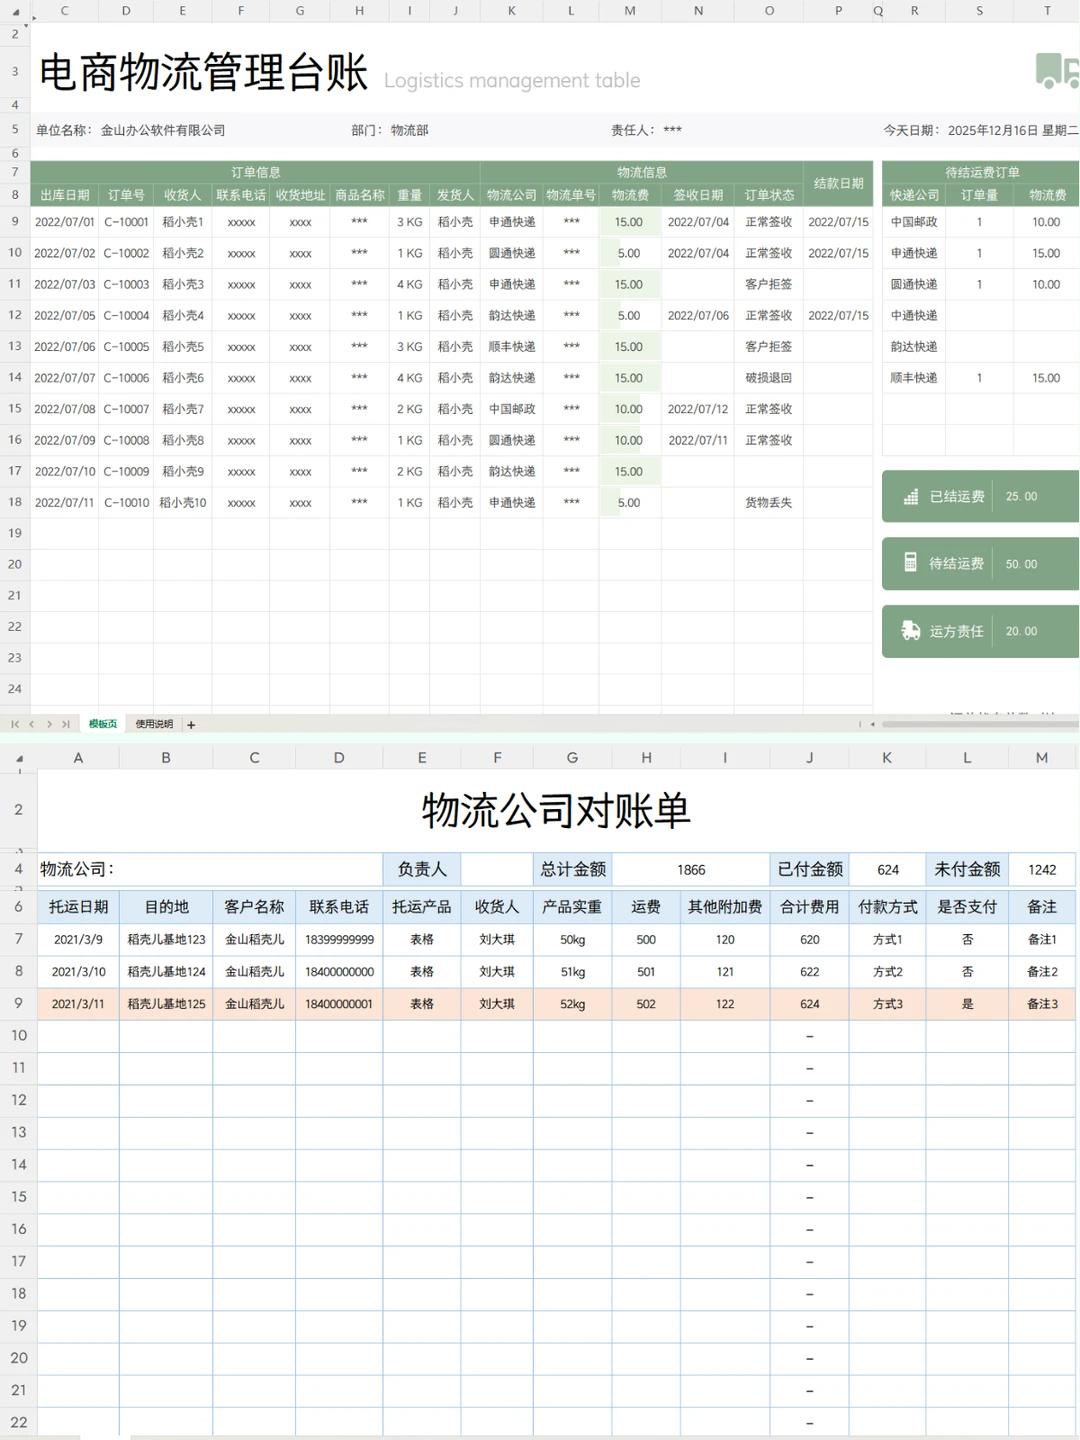Select the empty 负责人 input cell
1080x1440 pixels.
[497, 869]
